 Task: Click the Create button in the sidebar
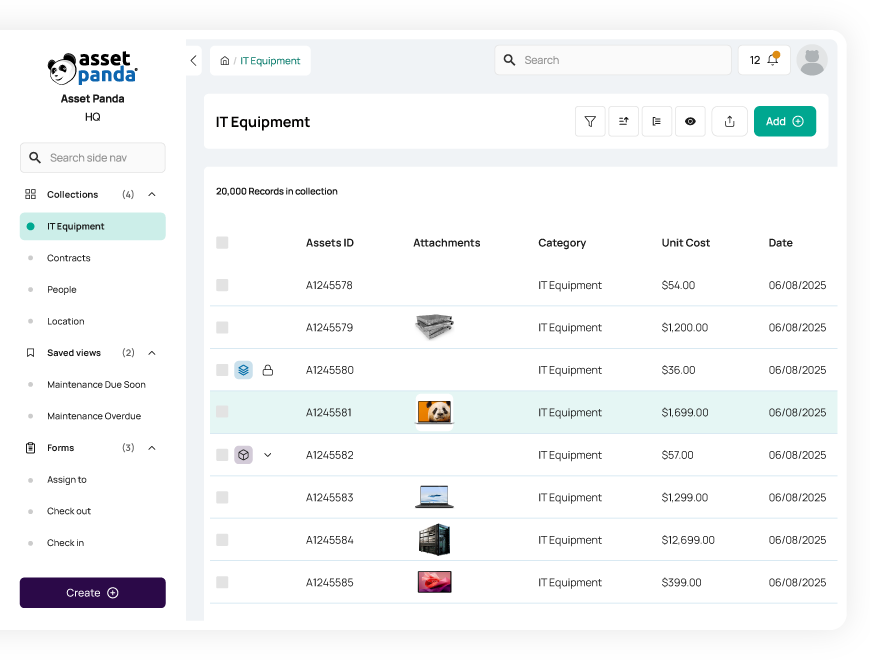(x=92, y=592)
